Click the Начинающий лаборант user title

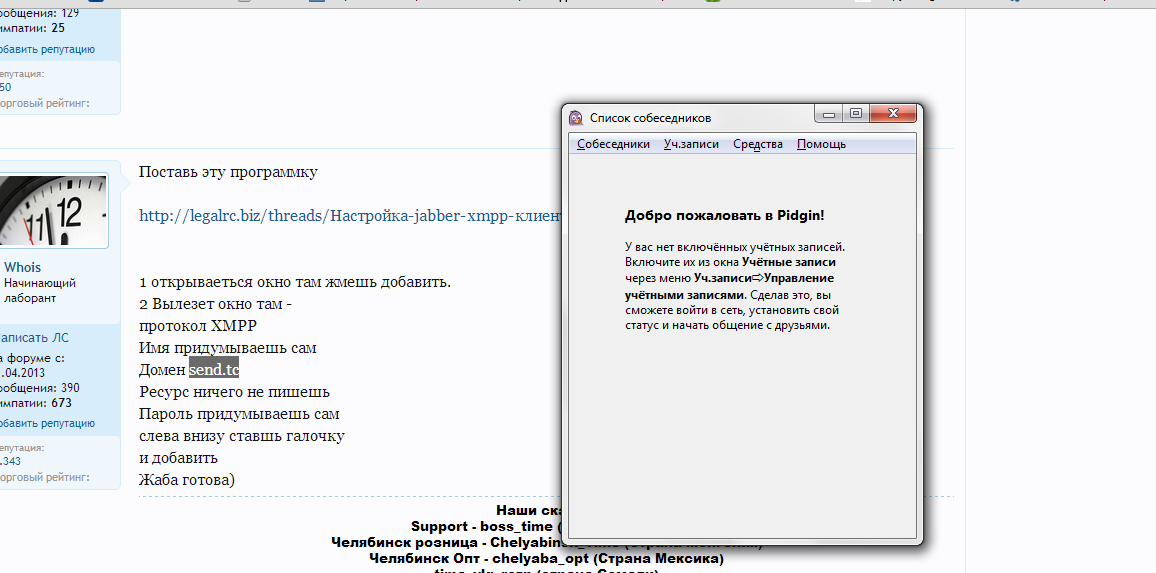(40, 291)
